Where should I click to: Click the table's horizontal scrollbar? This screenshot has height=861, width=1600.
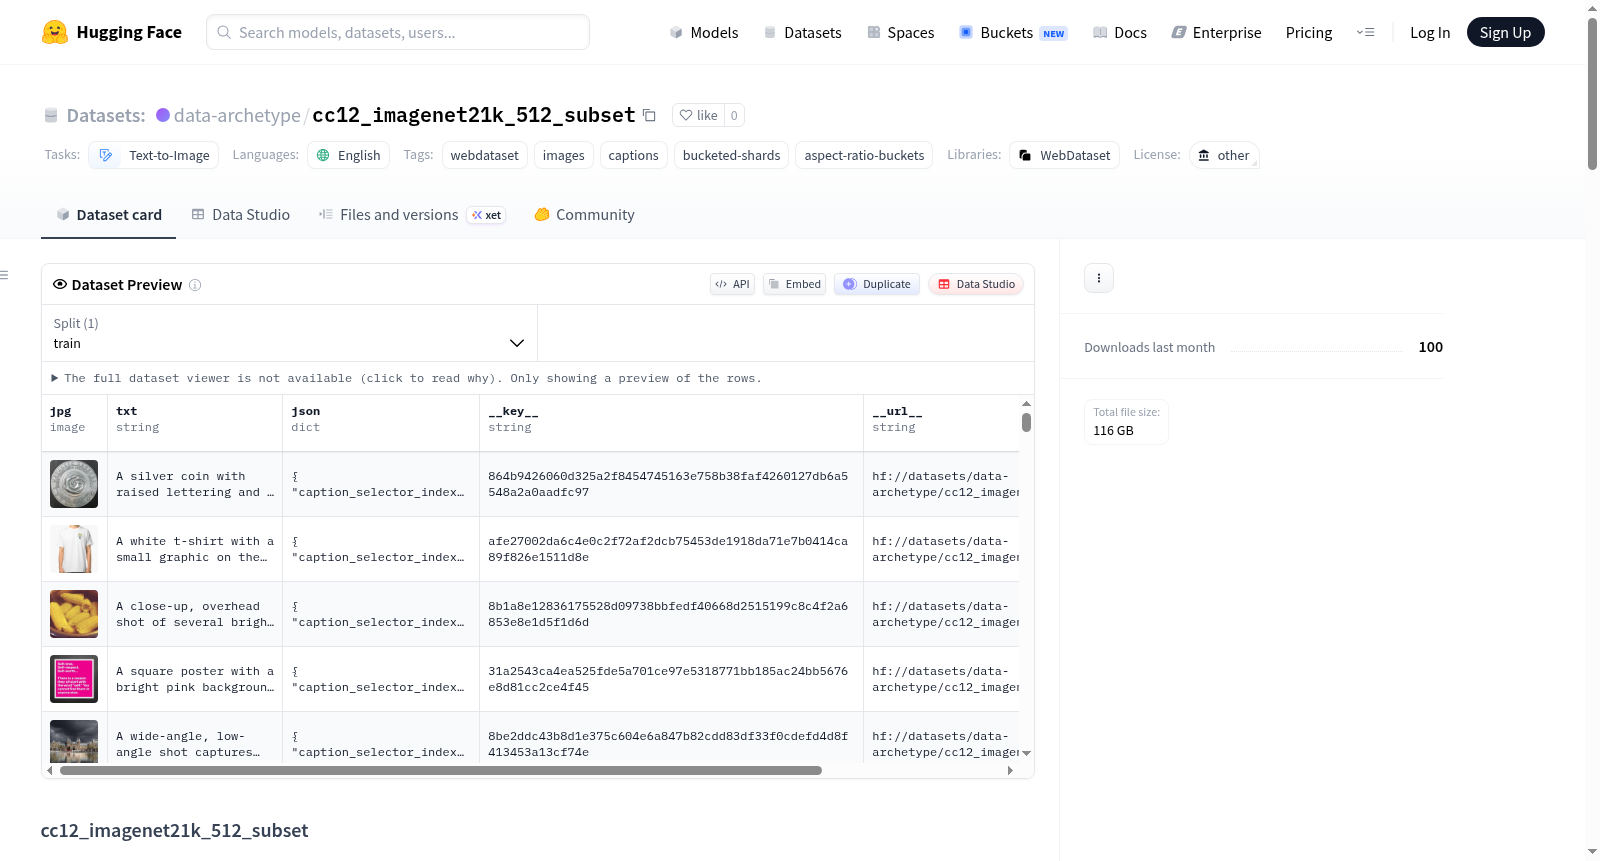click(x=440, y=771)
